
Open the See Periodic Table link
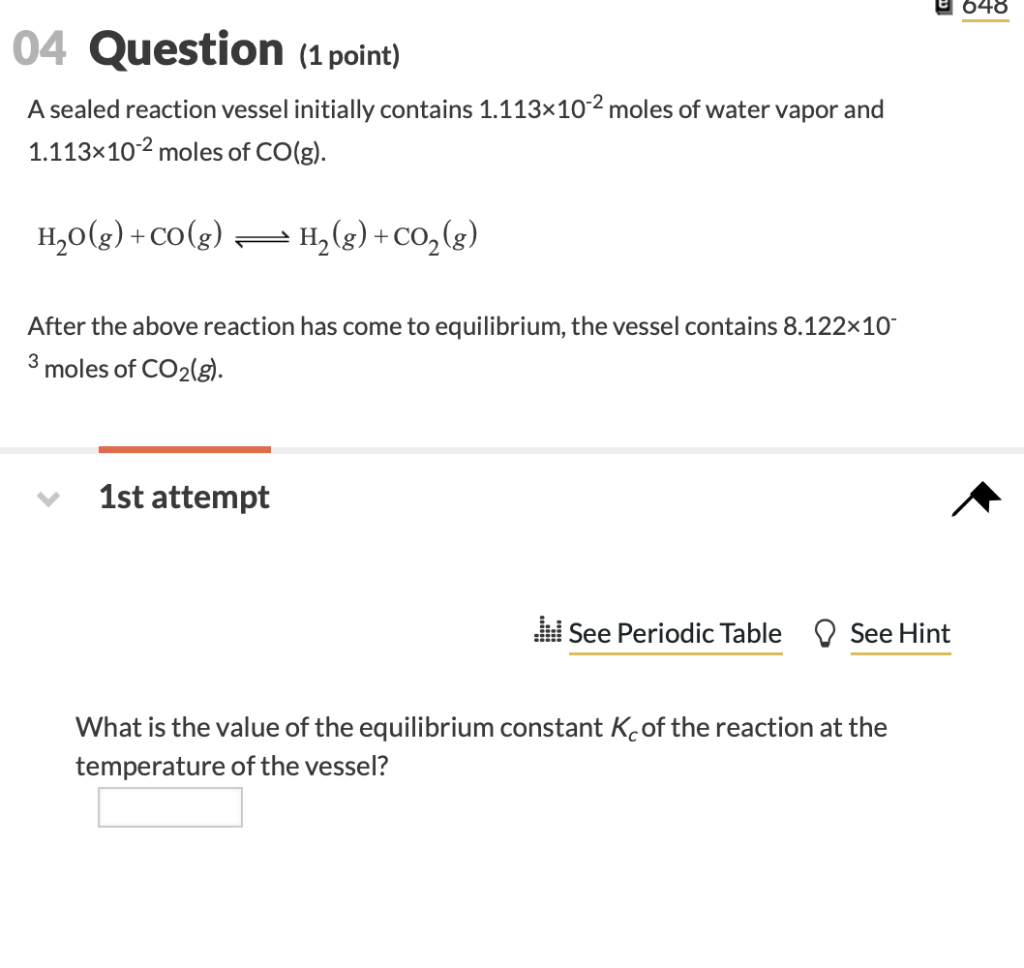pyautogui.click(x=675, y=633)
